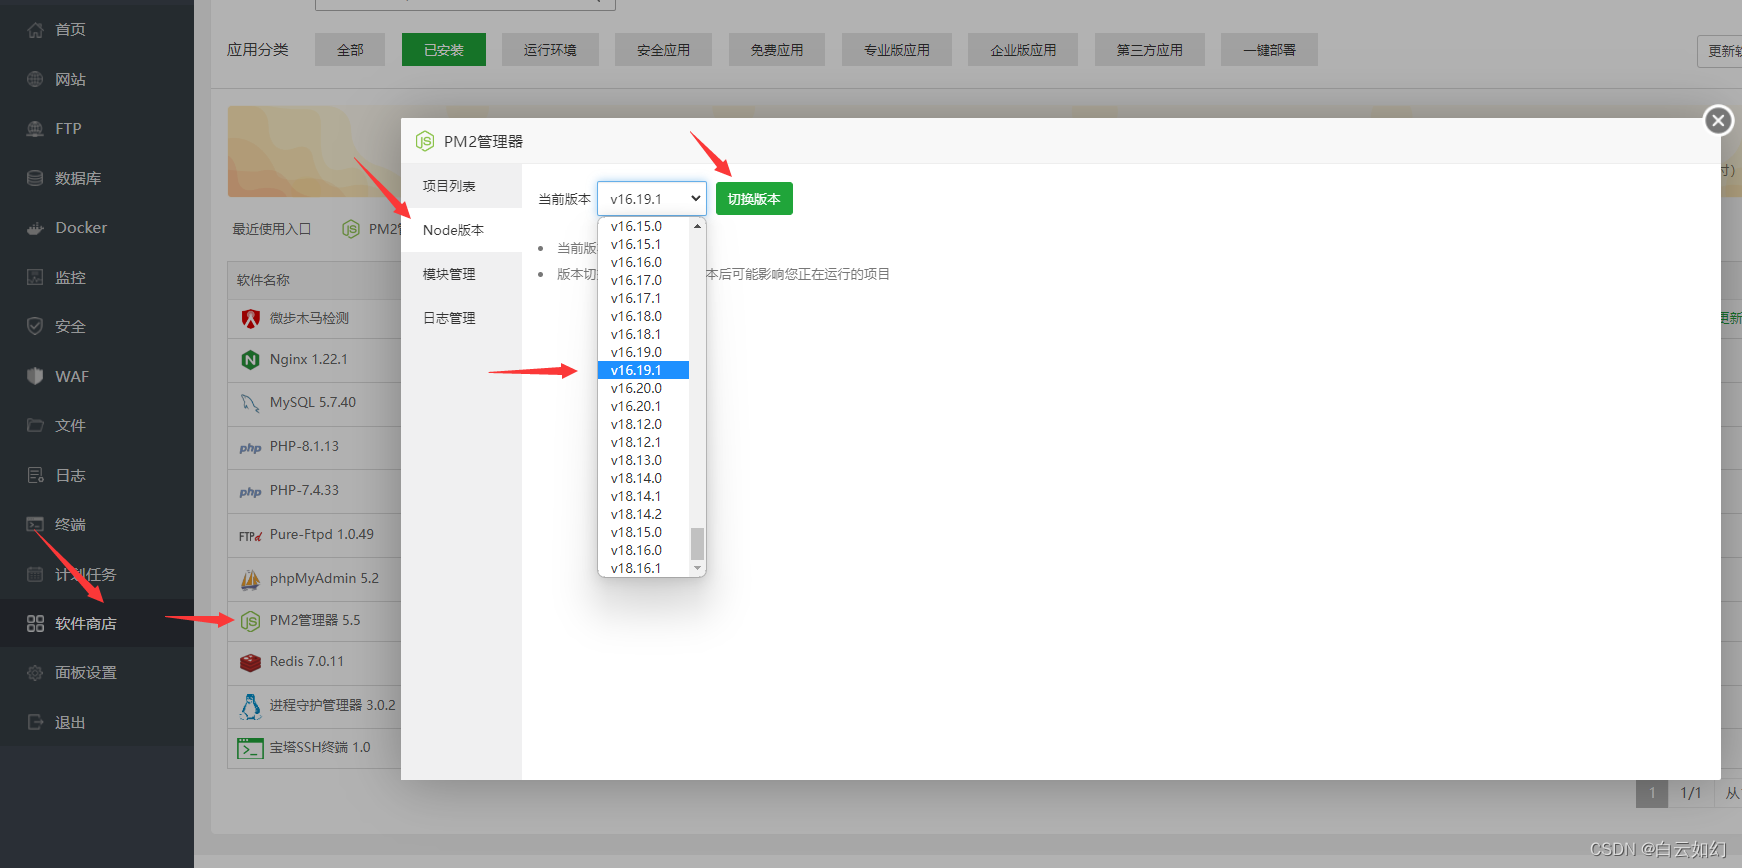This screenshot has width=1742, height=868.
Task: Click the Pure-Ftpd icon in the list
Action: point(250,535)
